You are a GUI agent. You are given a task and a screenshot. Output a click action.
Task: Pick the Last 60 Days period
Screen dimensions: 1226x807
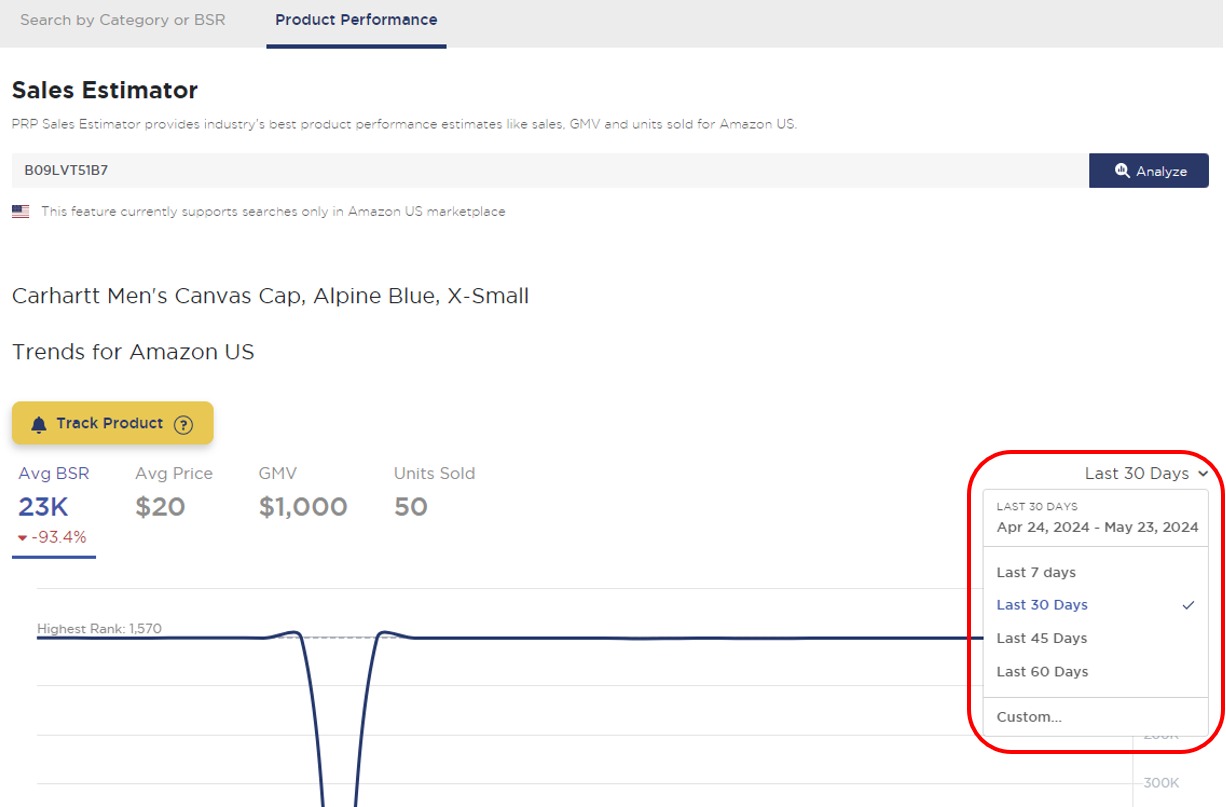(1042, 671)
